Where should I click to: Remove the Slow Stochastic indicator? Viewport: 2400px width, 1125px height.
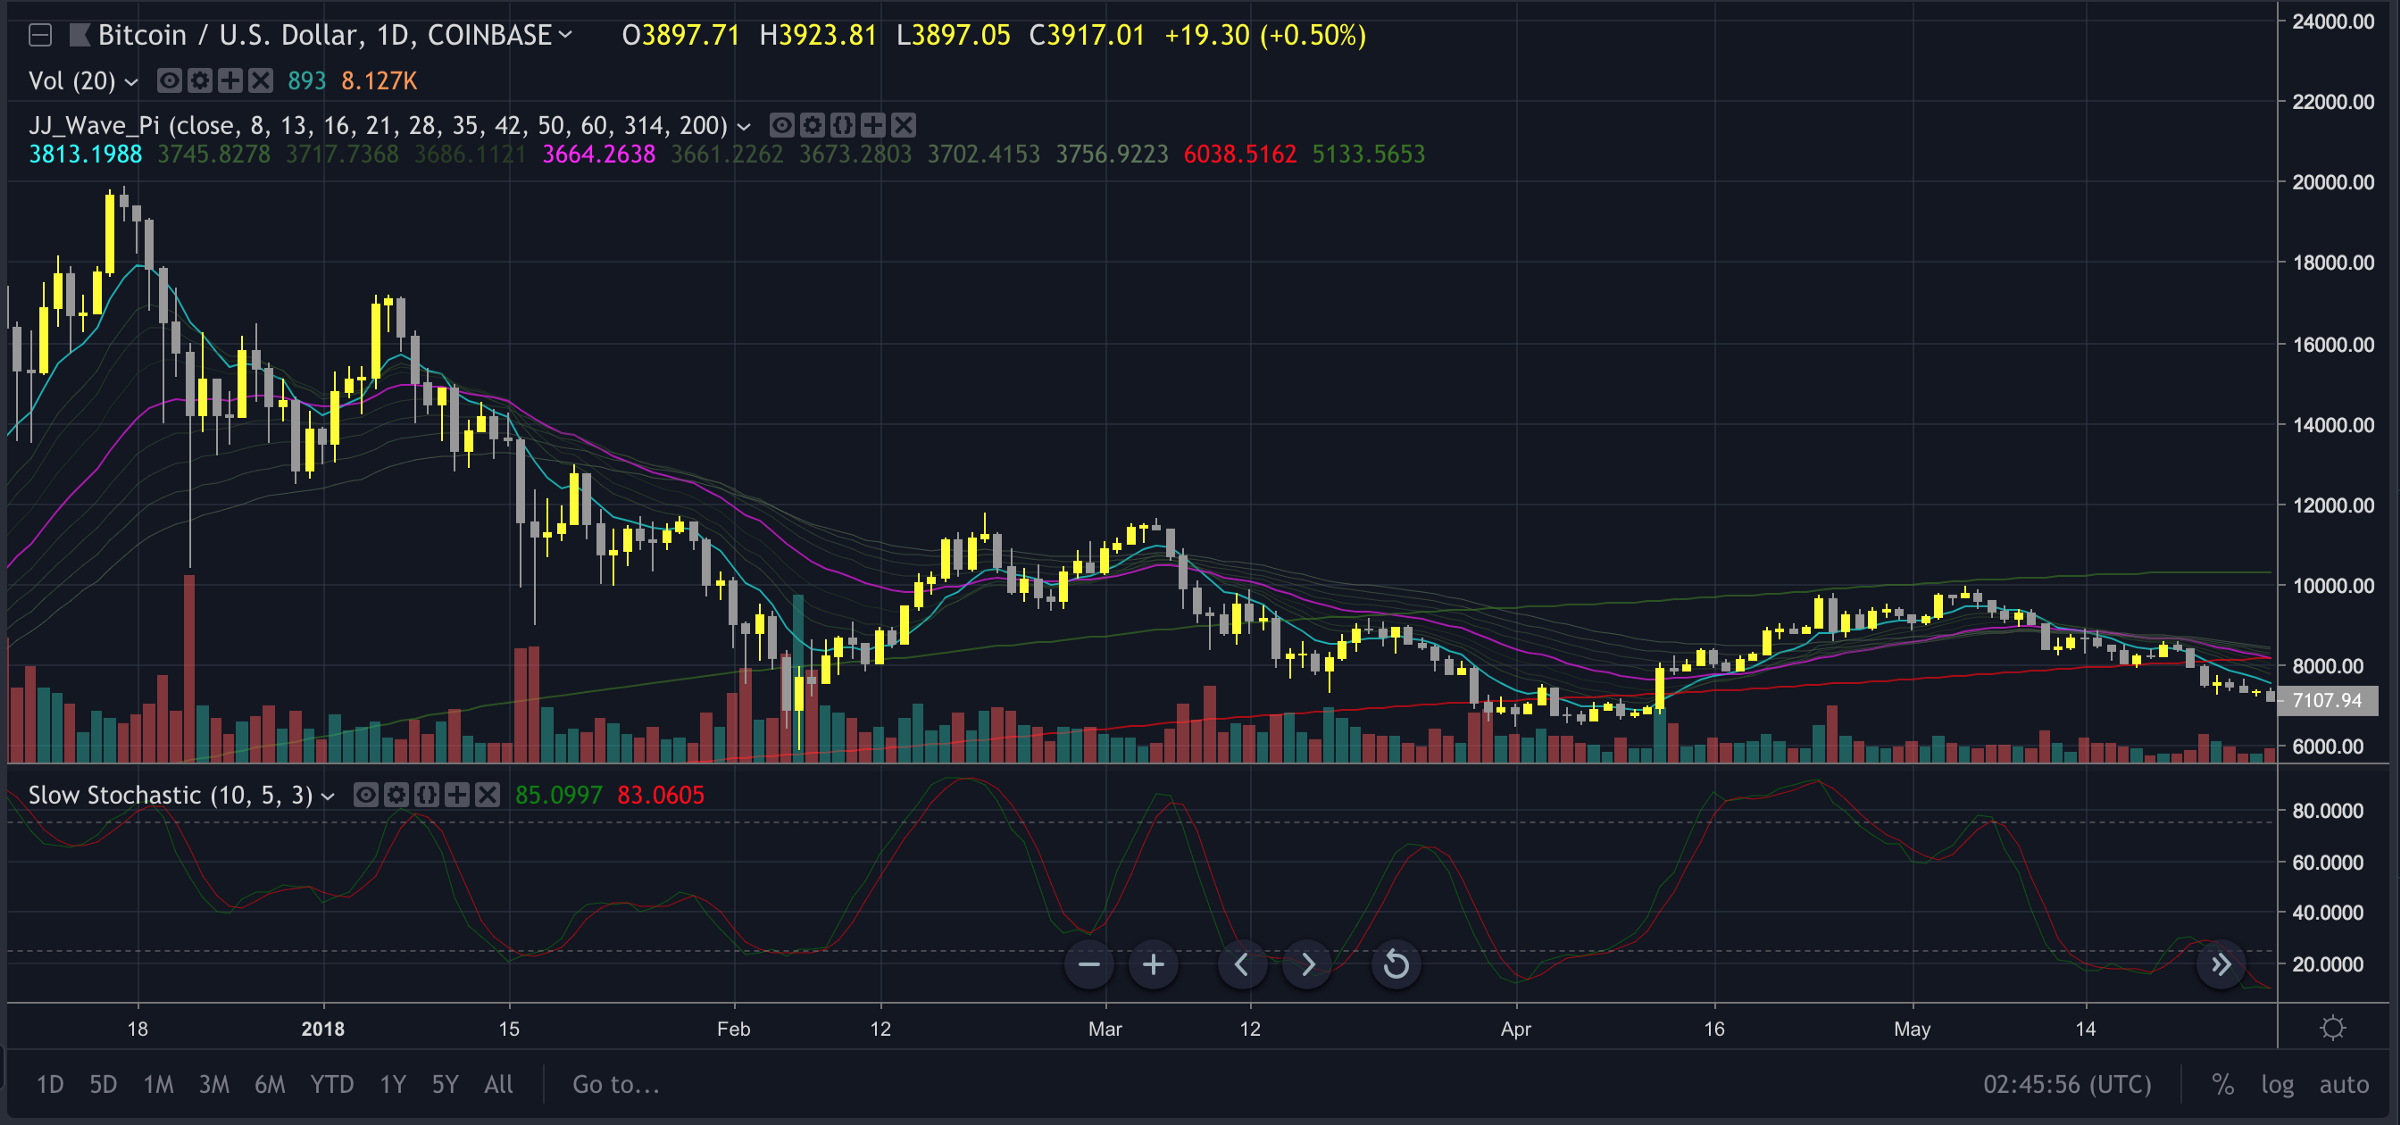pos(487,795)
